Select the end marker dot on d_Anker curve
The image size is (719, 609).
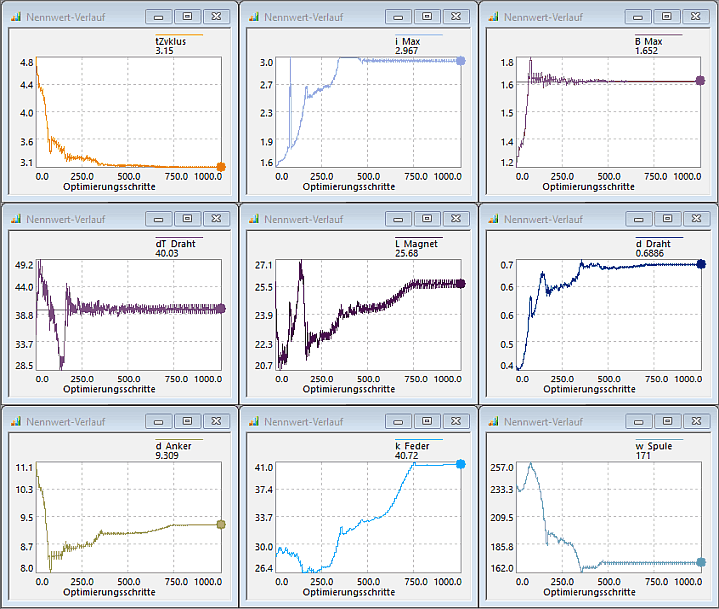coord(221,524)
